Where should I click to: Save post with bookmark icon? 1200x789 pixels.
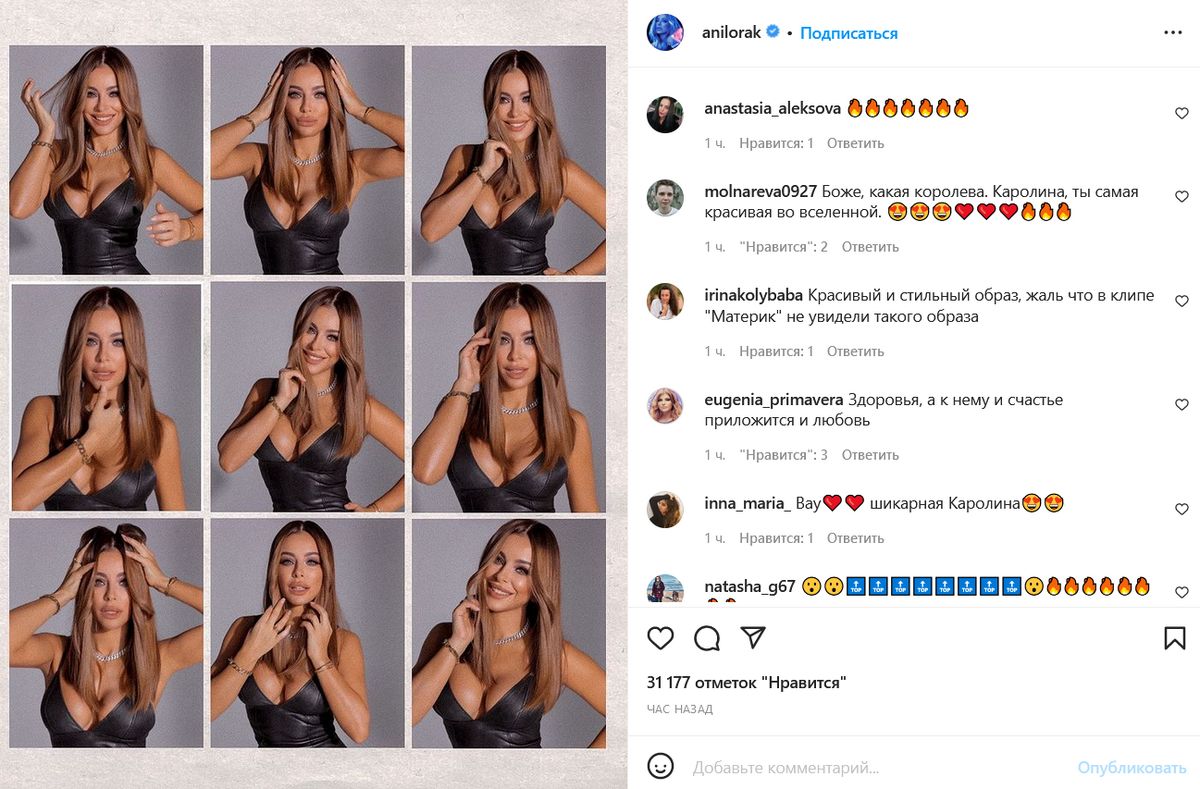pyautogui.click(x=1175, y=638)
